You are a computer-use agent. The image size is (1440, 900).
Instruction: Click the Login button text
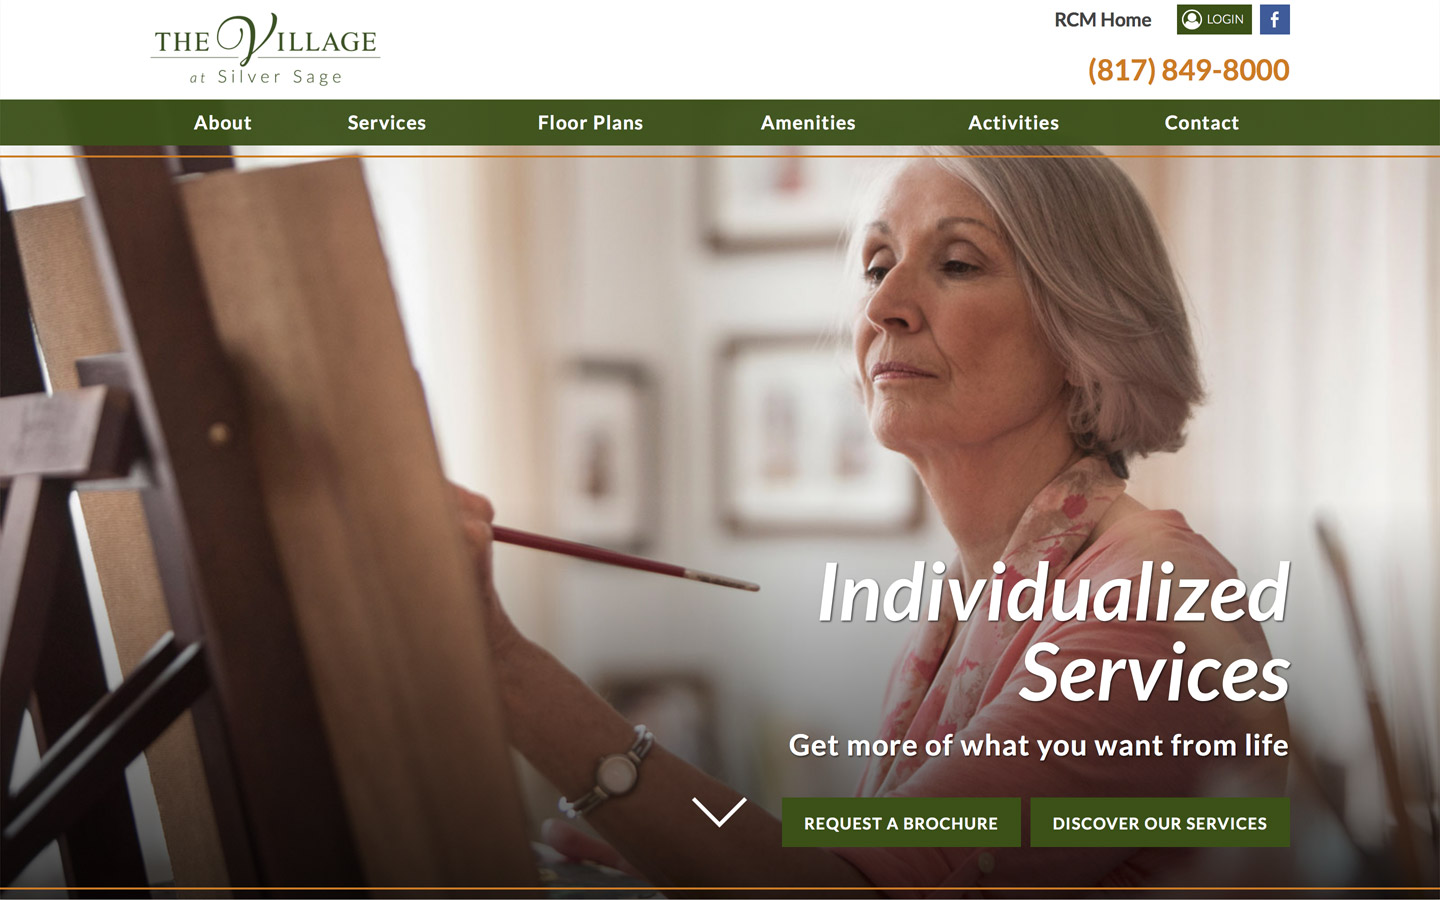pos(1225,19)
